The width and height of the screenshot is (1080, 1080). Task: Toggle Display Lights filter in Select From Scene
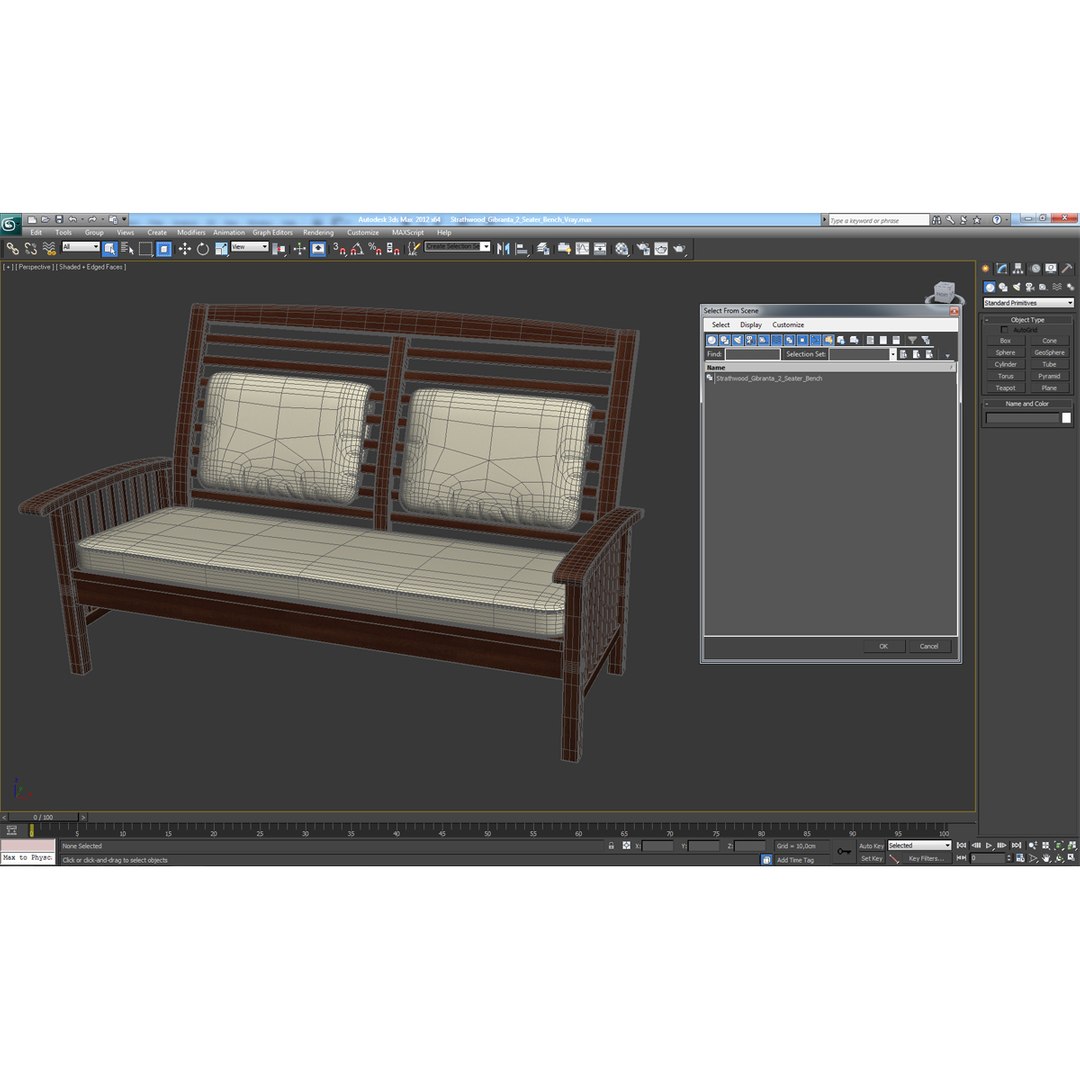tap(738, 340)
